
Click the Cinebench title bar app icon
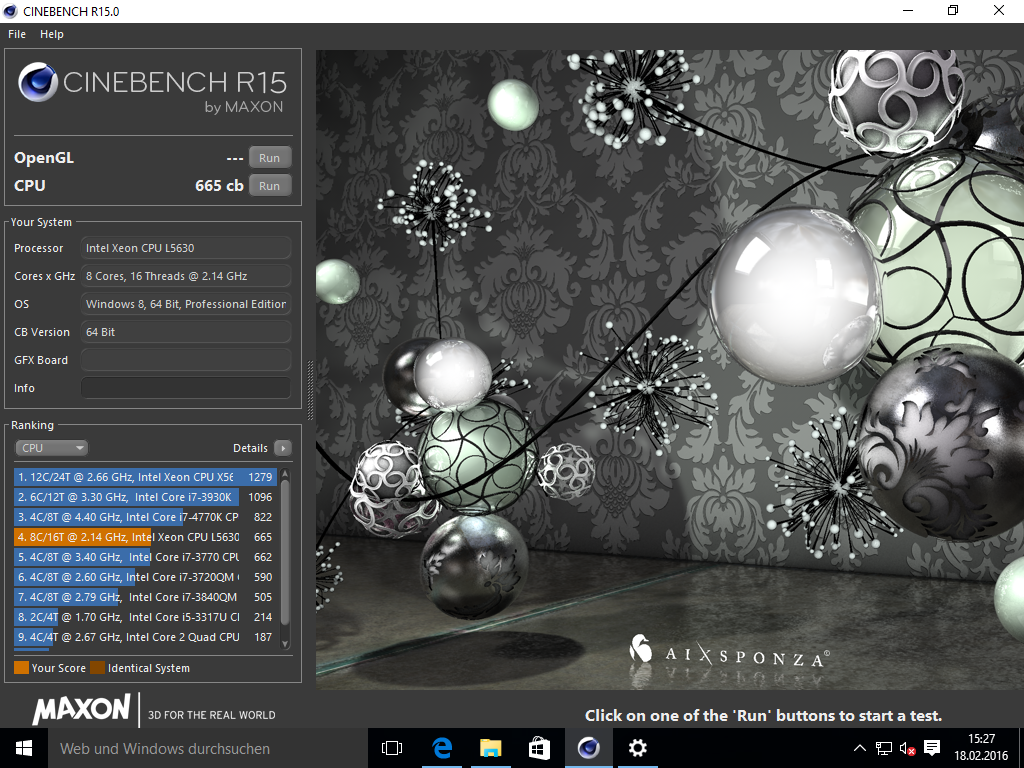pyautogui.click(x=10, y=11)
